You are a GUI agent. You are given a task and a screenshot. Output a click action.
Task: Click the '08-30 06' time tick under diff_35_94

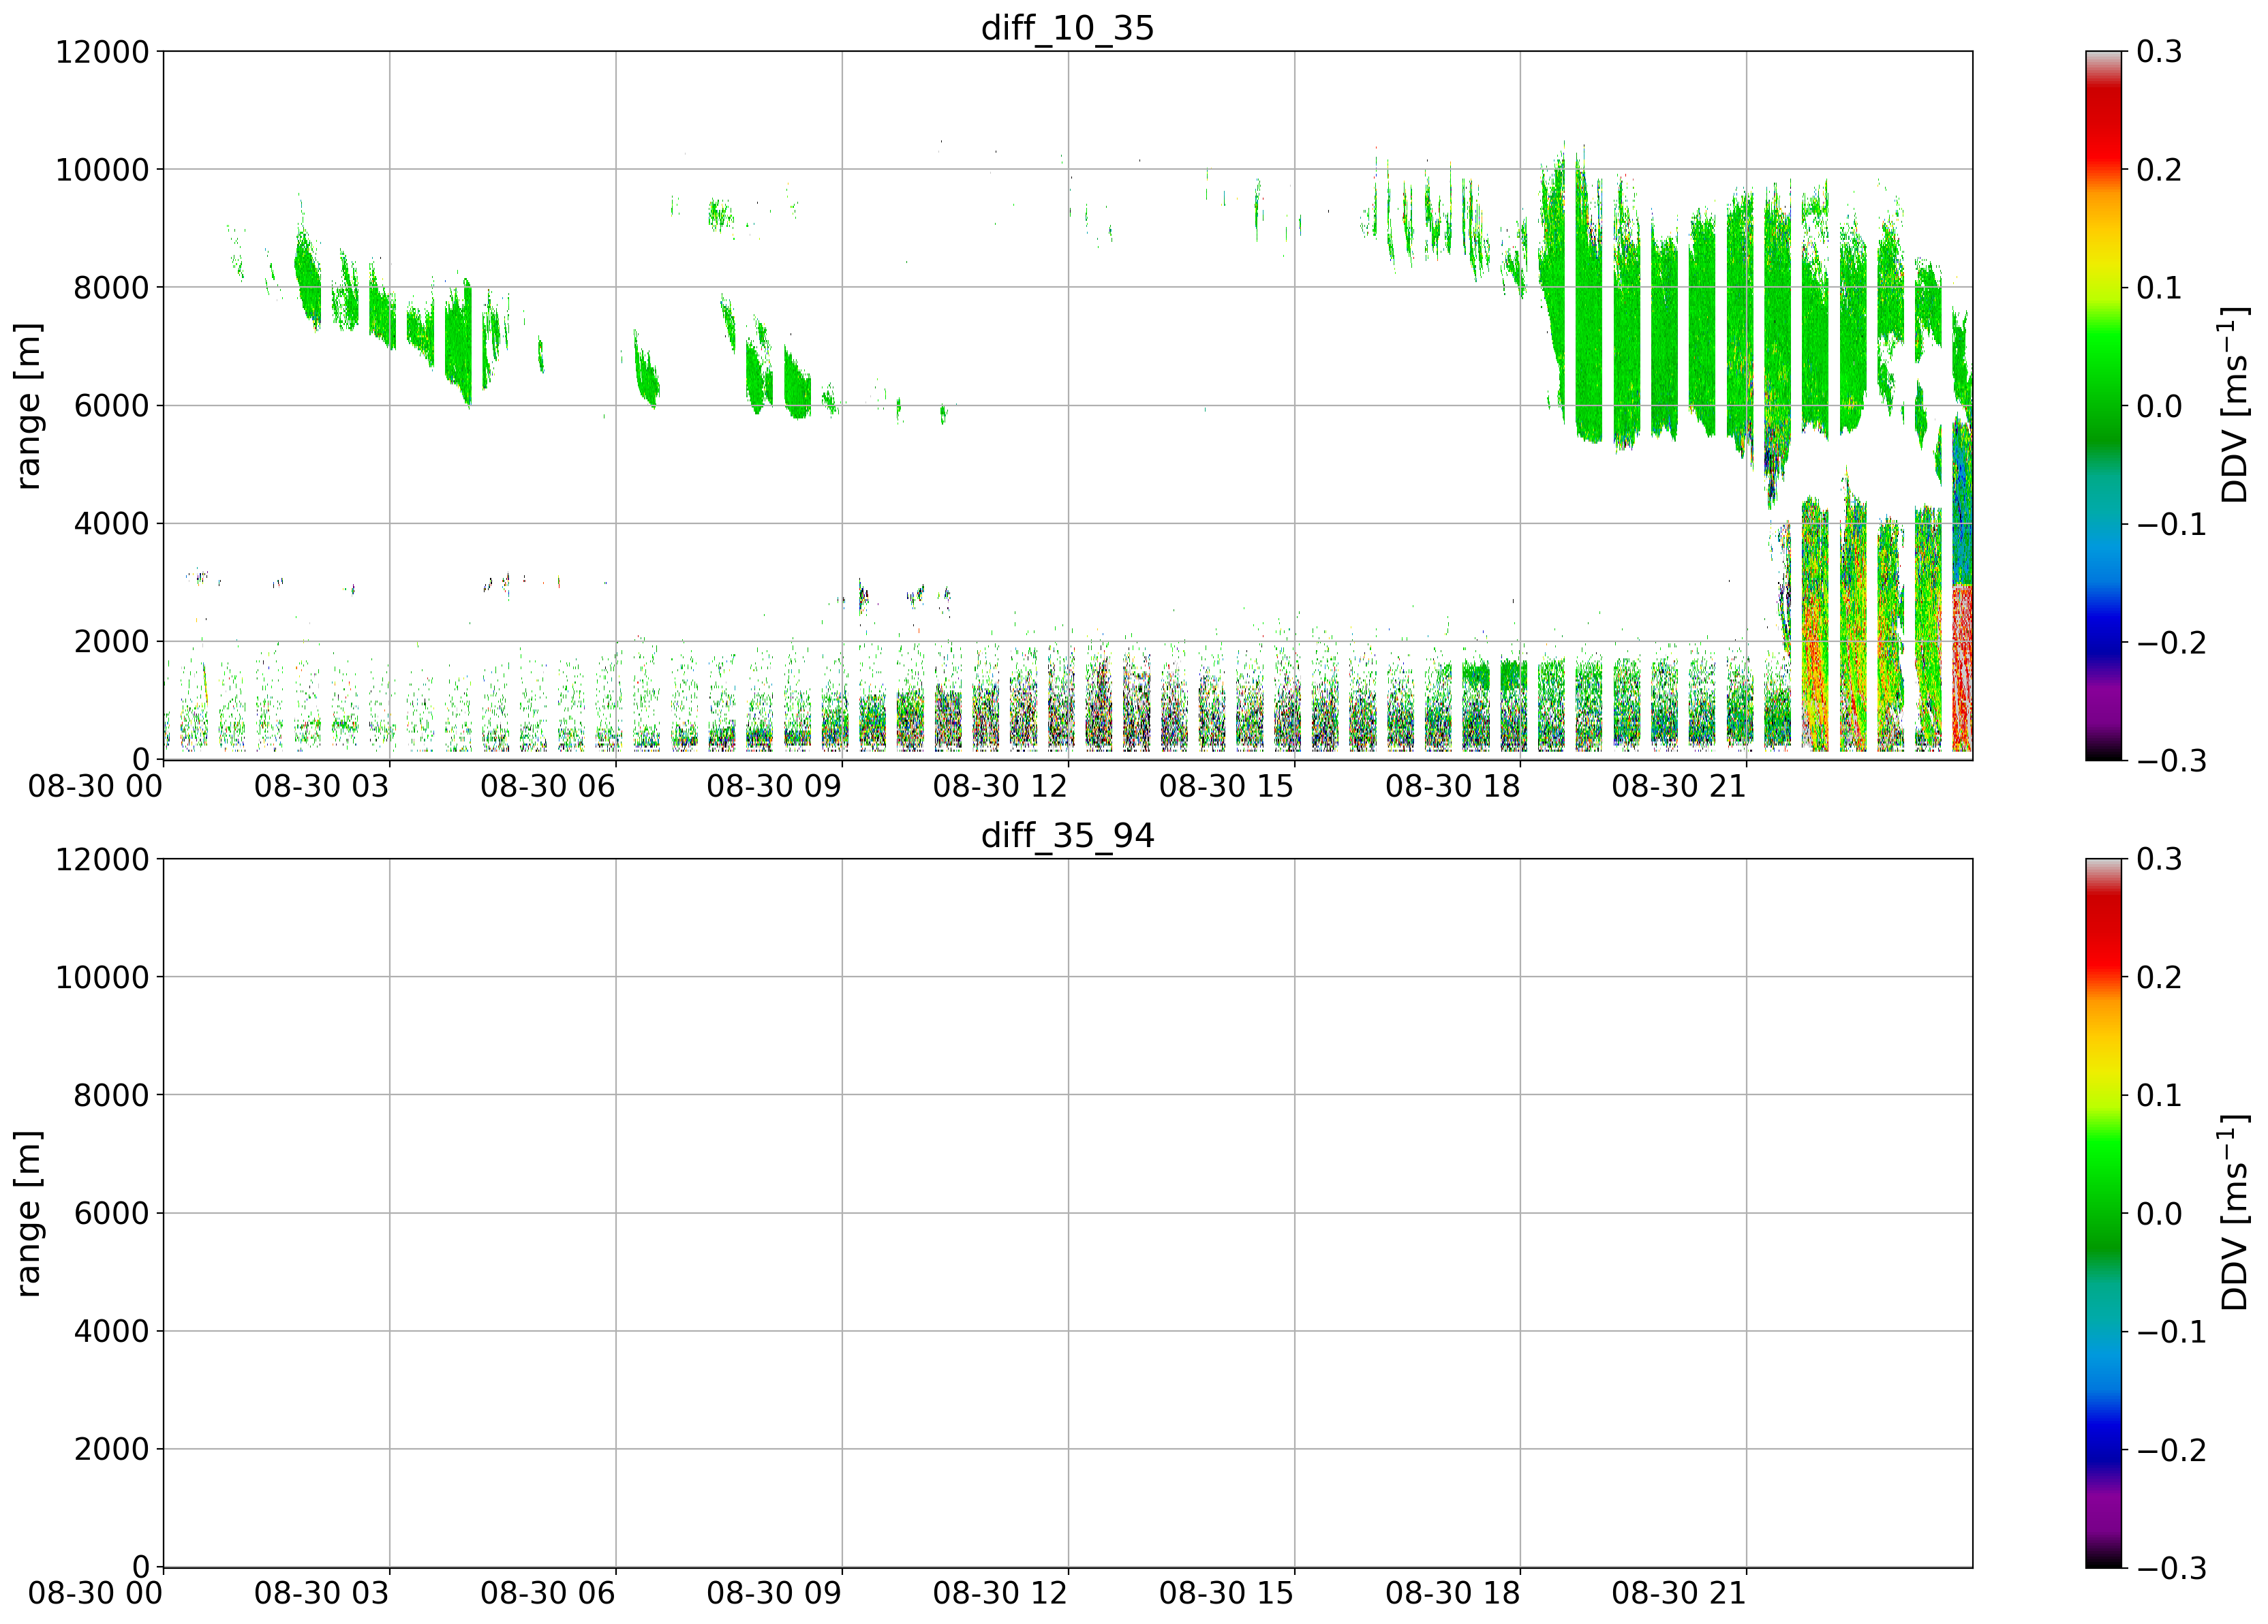point(548,1593)
